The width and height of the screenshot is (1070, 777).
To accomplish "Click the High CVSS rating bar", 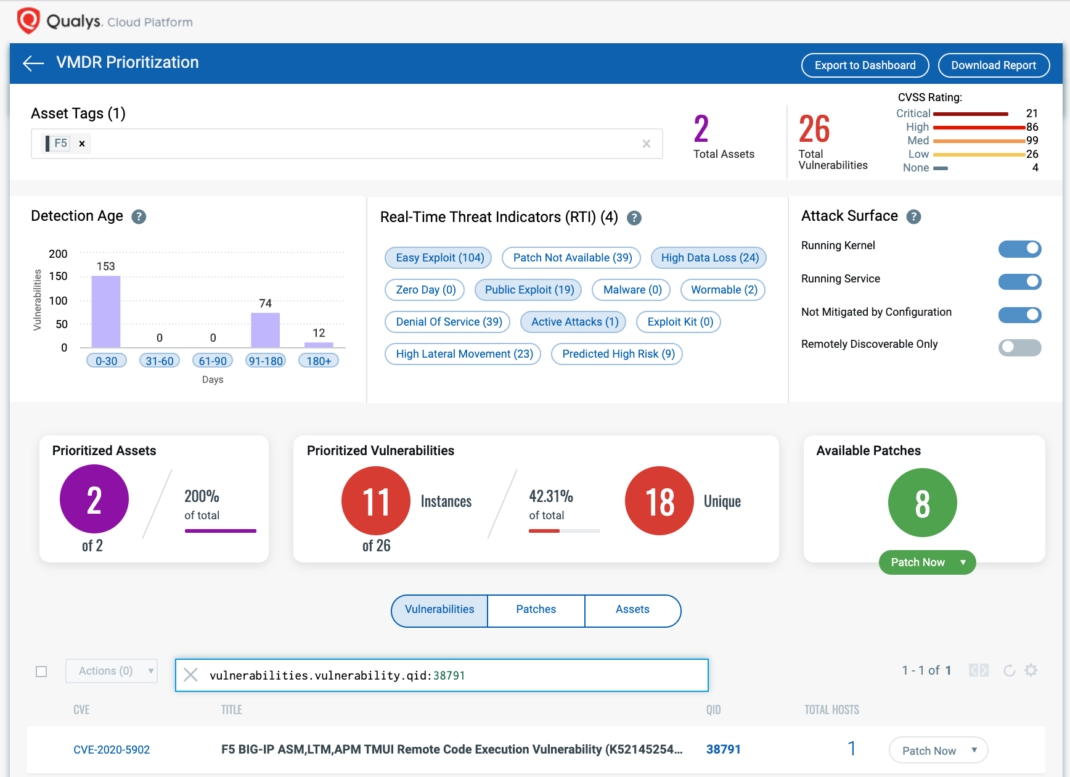I will (979, 128).
